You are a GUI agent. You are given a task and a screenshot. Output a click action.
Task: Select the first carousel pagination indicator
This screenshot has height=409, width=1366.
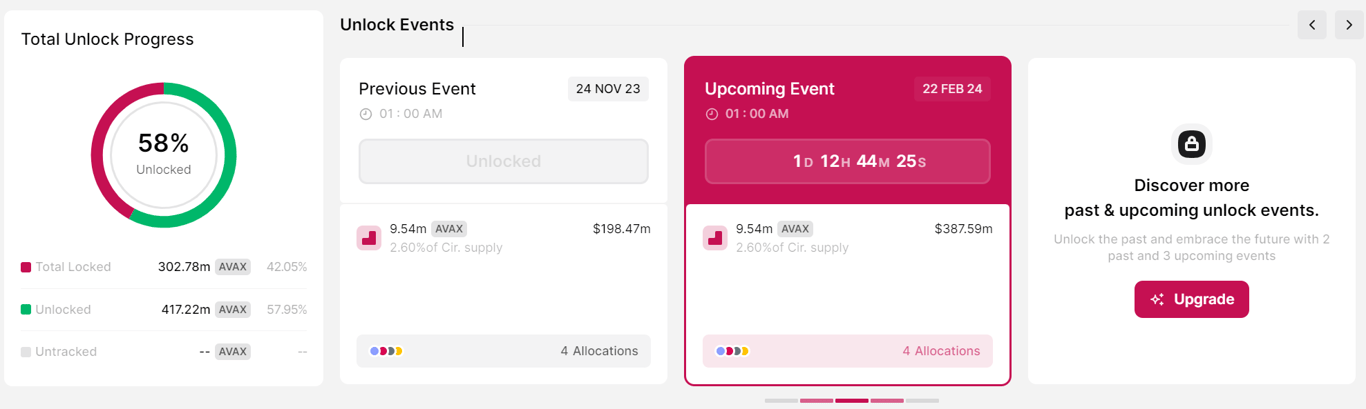coord(781,401)
